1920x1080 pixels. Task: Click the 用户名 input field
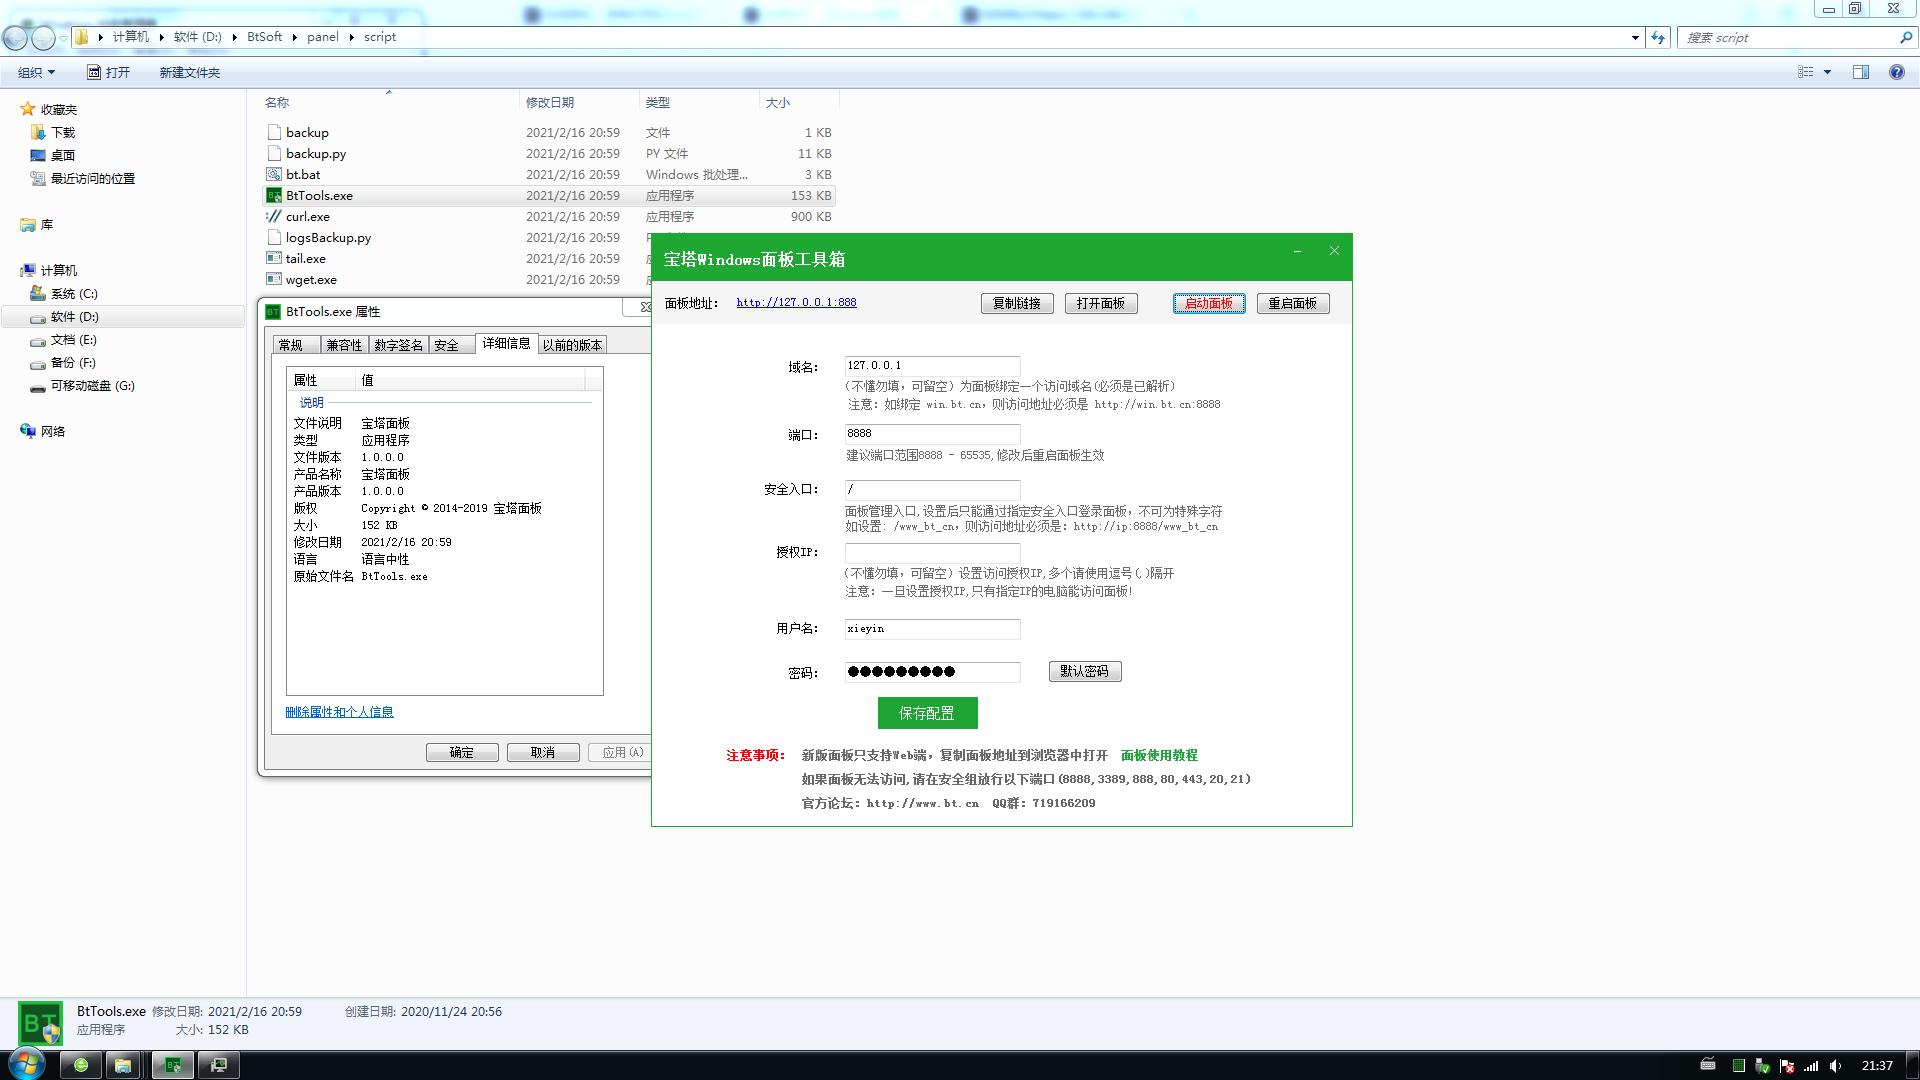point(932,629)
